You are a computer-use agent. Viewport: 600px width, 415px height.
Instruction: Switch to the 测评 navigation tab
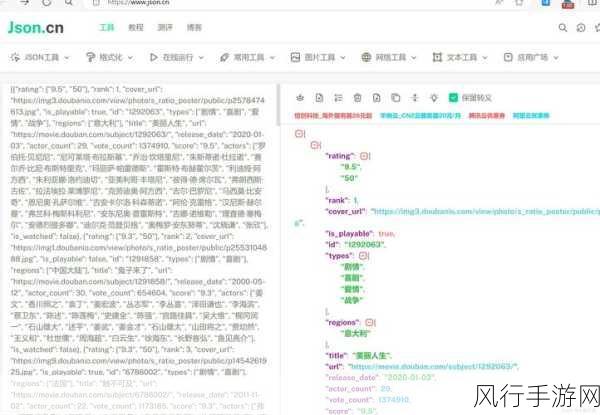tap(165, 28)
